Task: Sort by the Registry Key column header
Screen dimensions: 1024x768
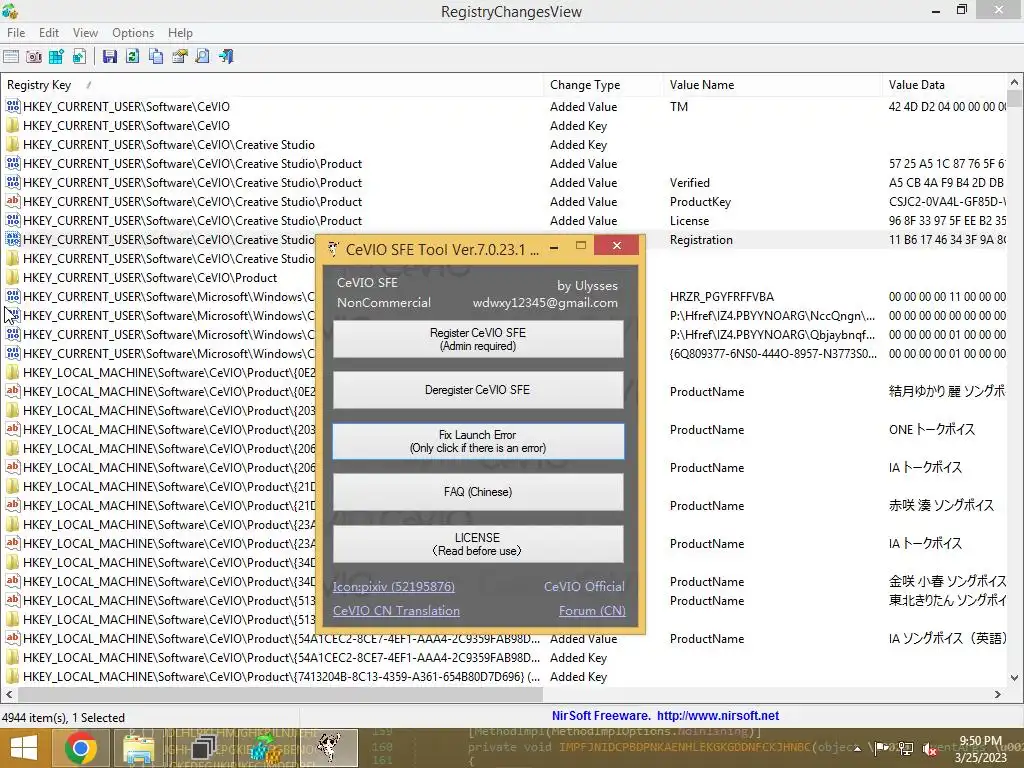Action: pos(272,85)
